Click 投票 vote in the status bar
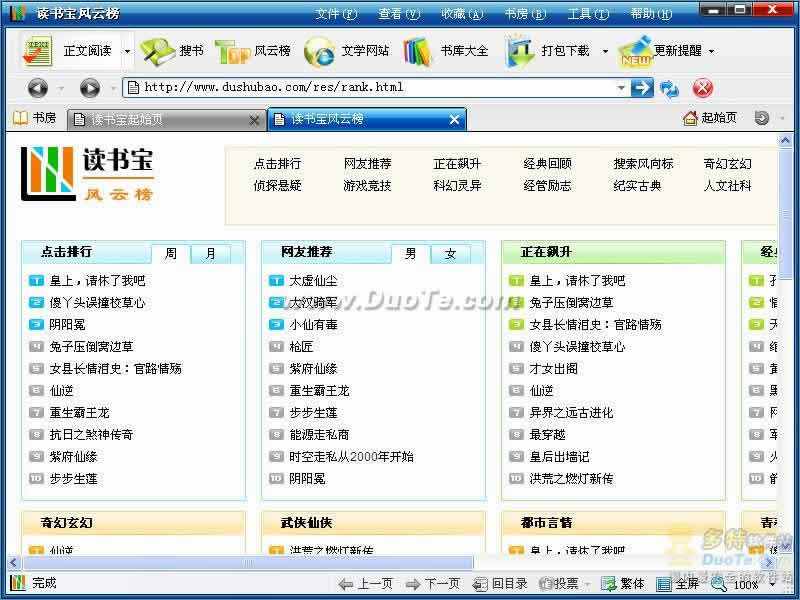The image size is (800, 600). click(559, 583)
